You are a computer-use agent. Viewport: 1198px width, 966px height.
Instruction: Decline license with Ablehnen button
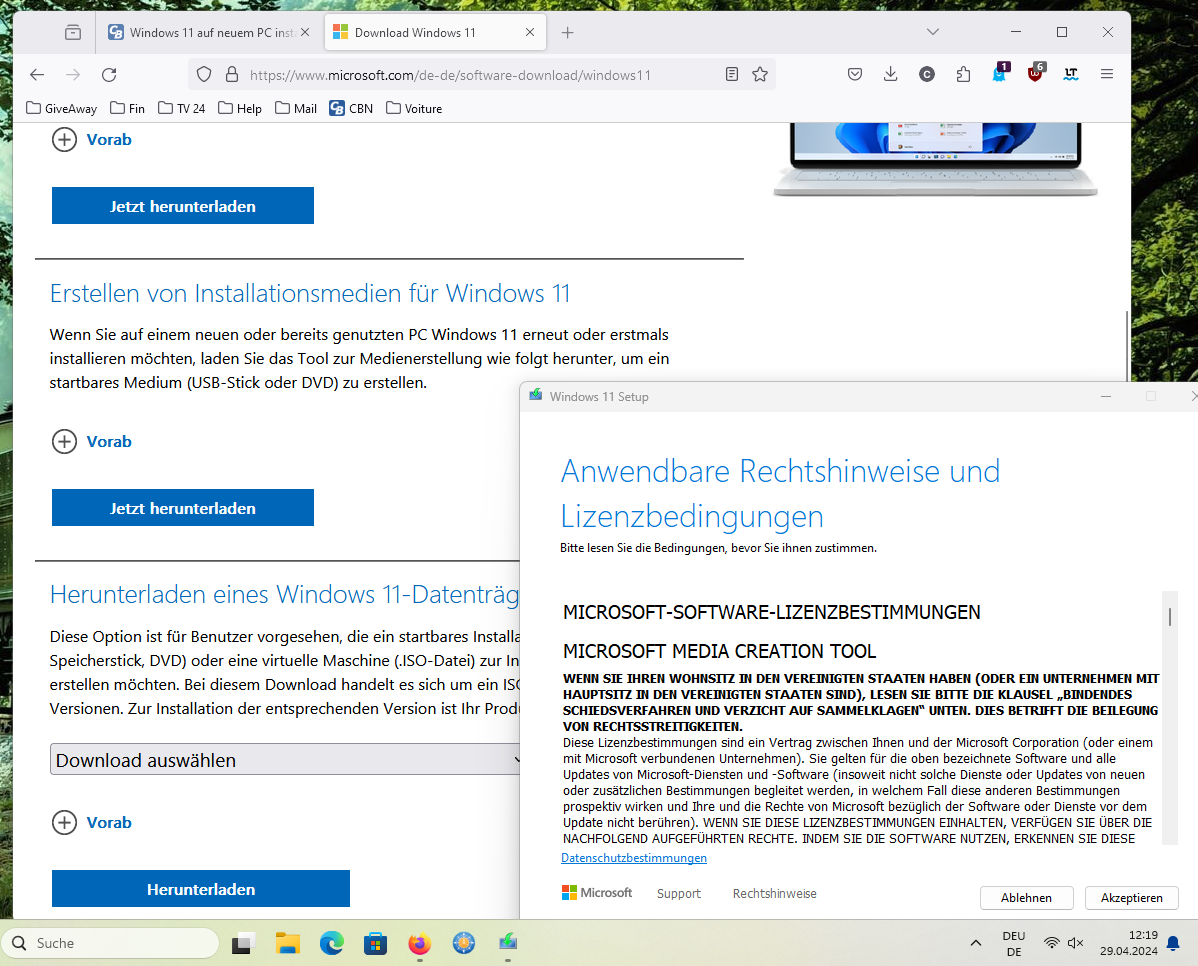1026,897
